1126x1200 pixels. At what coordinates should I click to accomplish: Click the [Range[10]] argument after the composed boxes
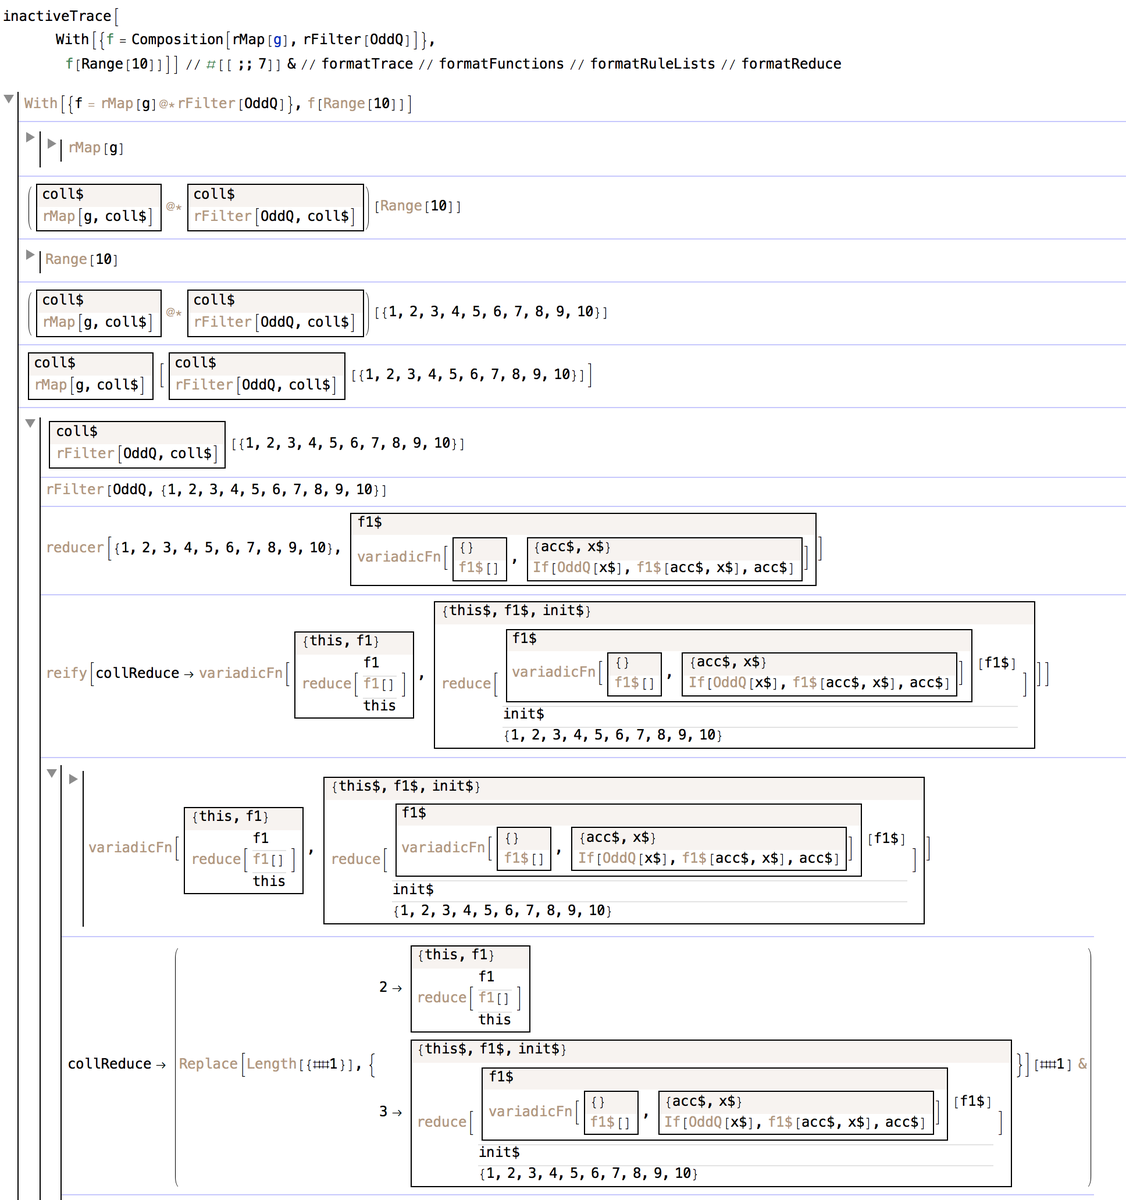click(x=418, y=206)
